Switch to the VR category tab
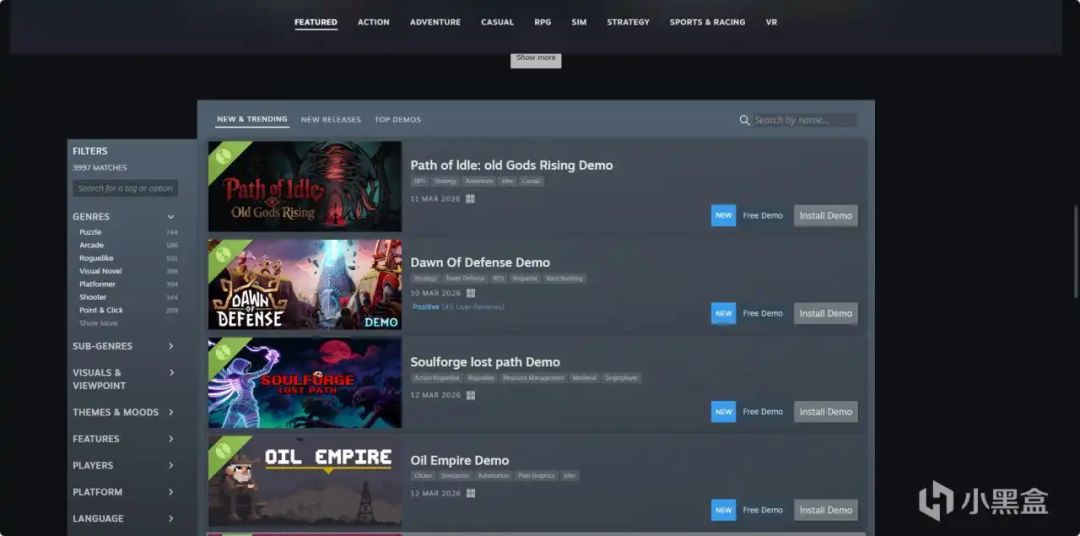Screen dimensions: 1080x536 click(771, 22)
